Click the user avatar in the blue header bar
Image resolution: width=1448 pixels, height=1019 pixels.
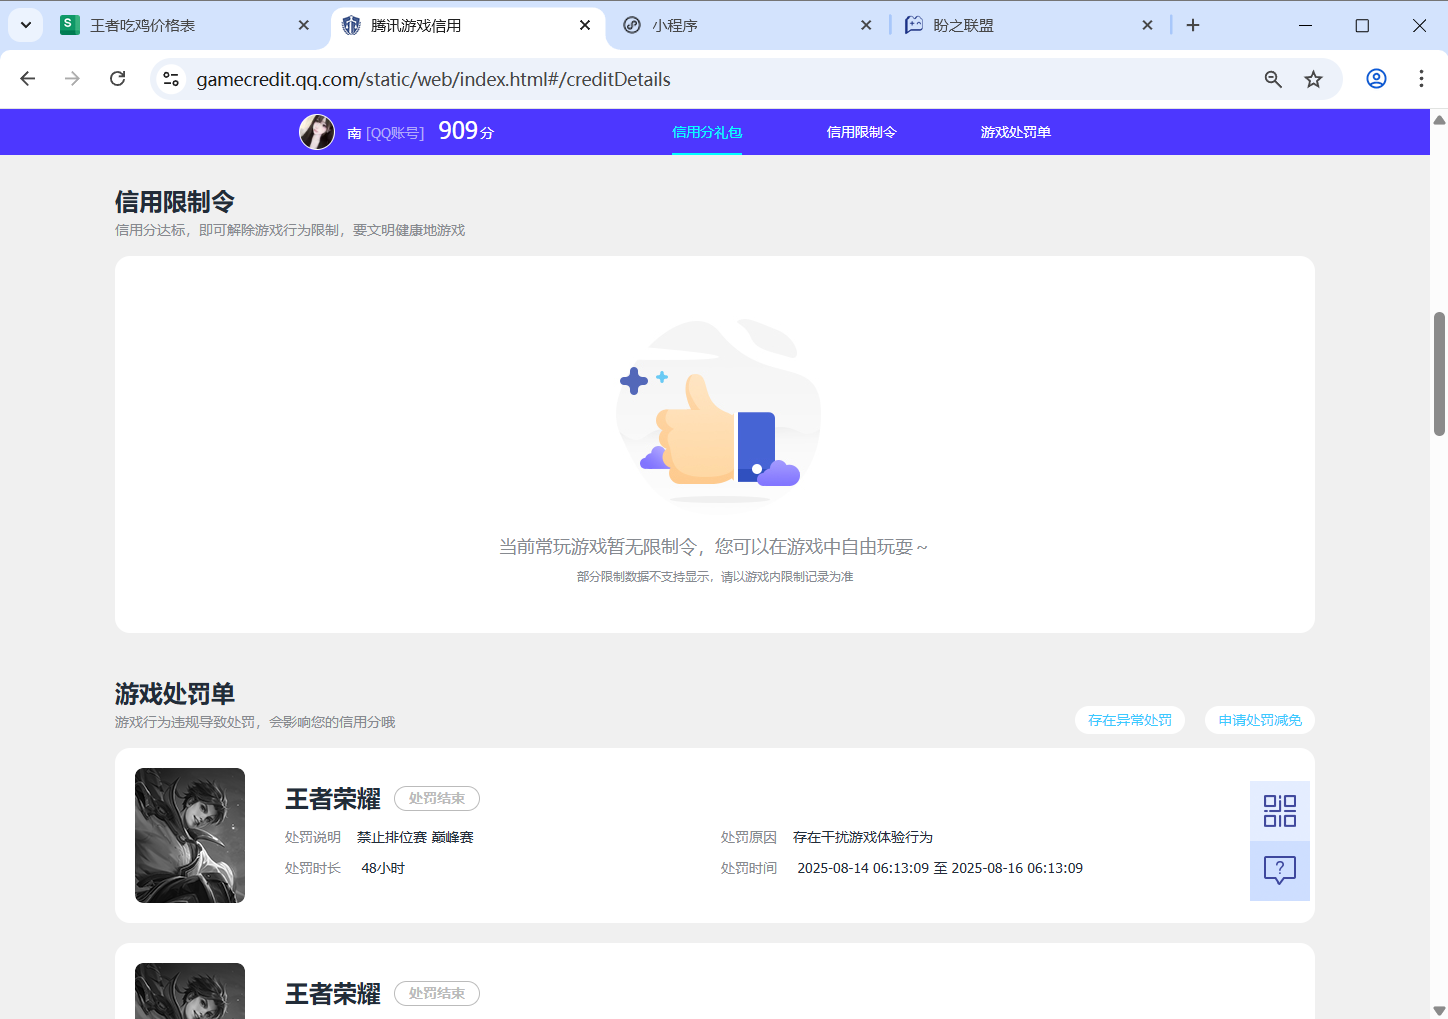tap(317, 131)
